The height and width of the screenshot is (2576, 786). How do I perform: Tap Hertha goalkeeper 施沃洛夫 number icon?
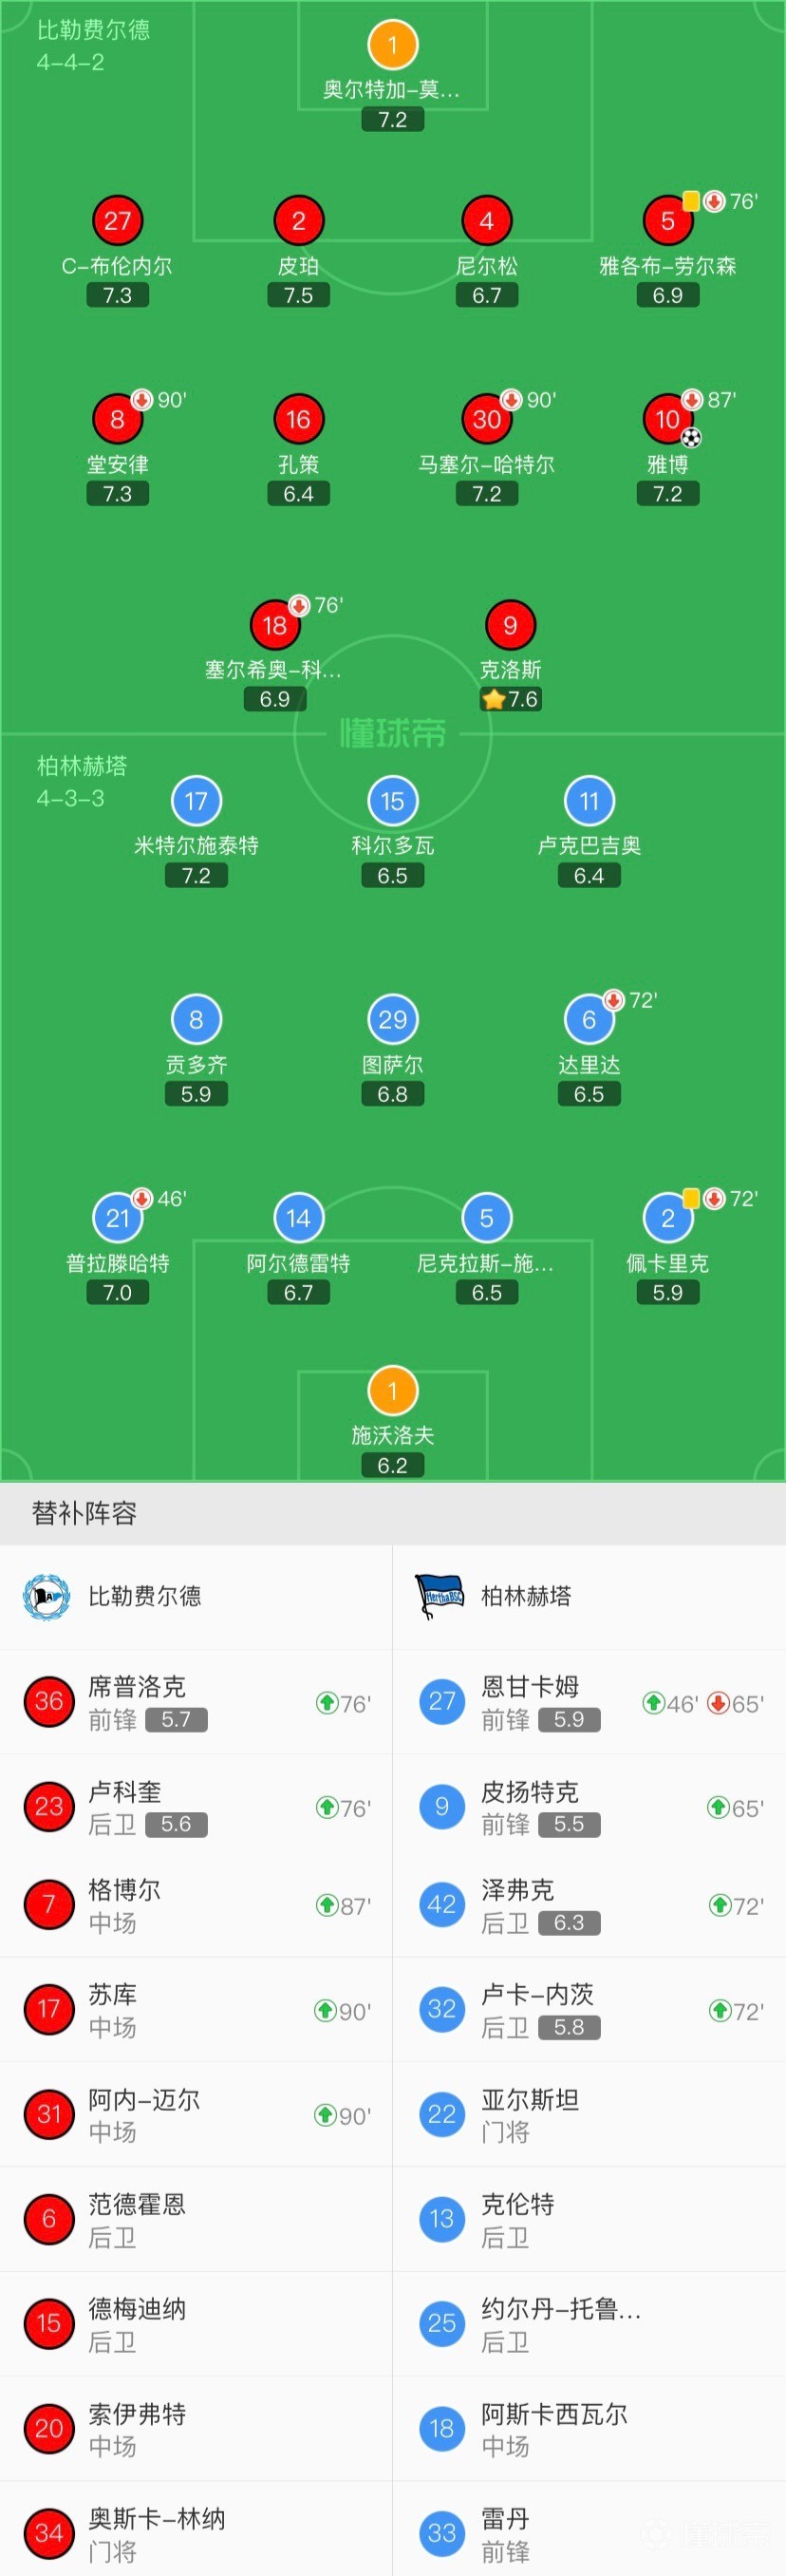(392, 1391)
